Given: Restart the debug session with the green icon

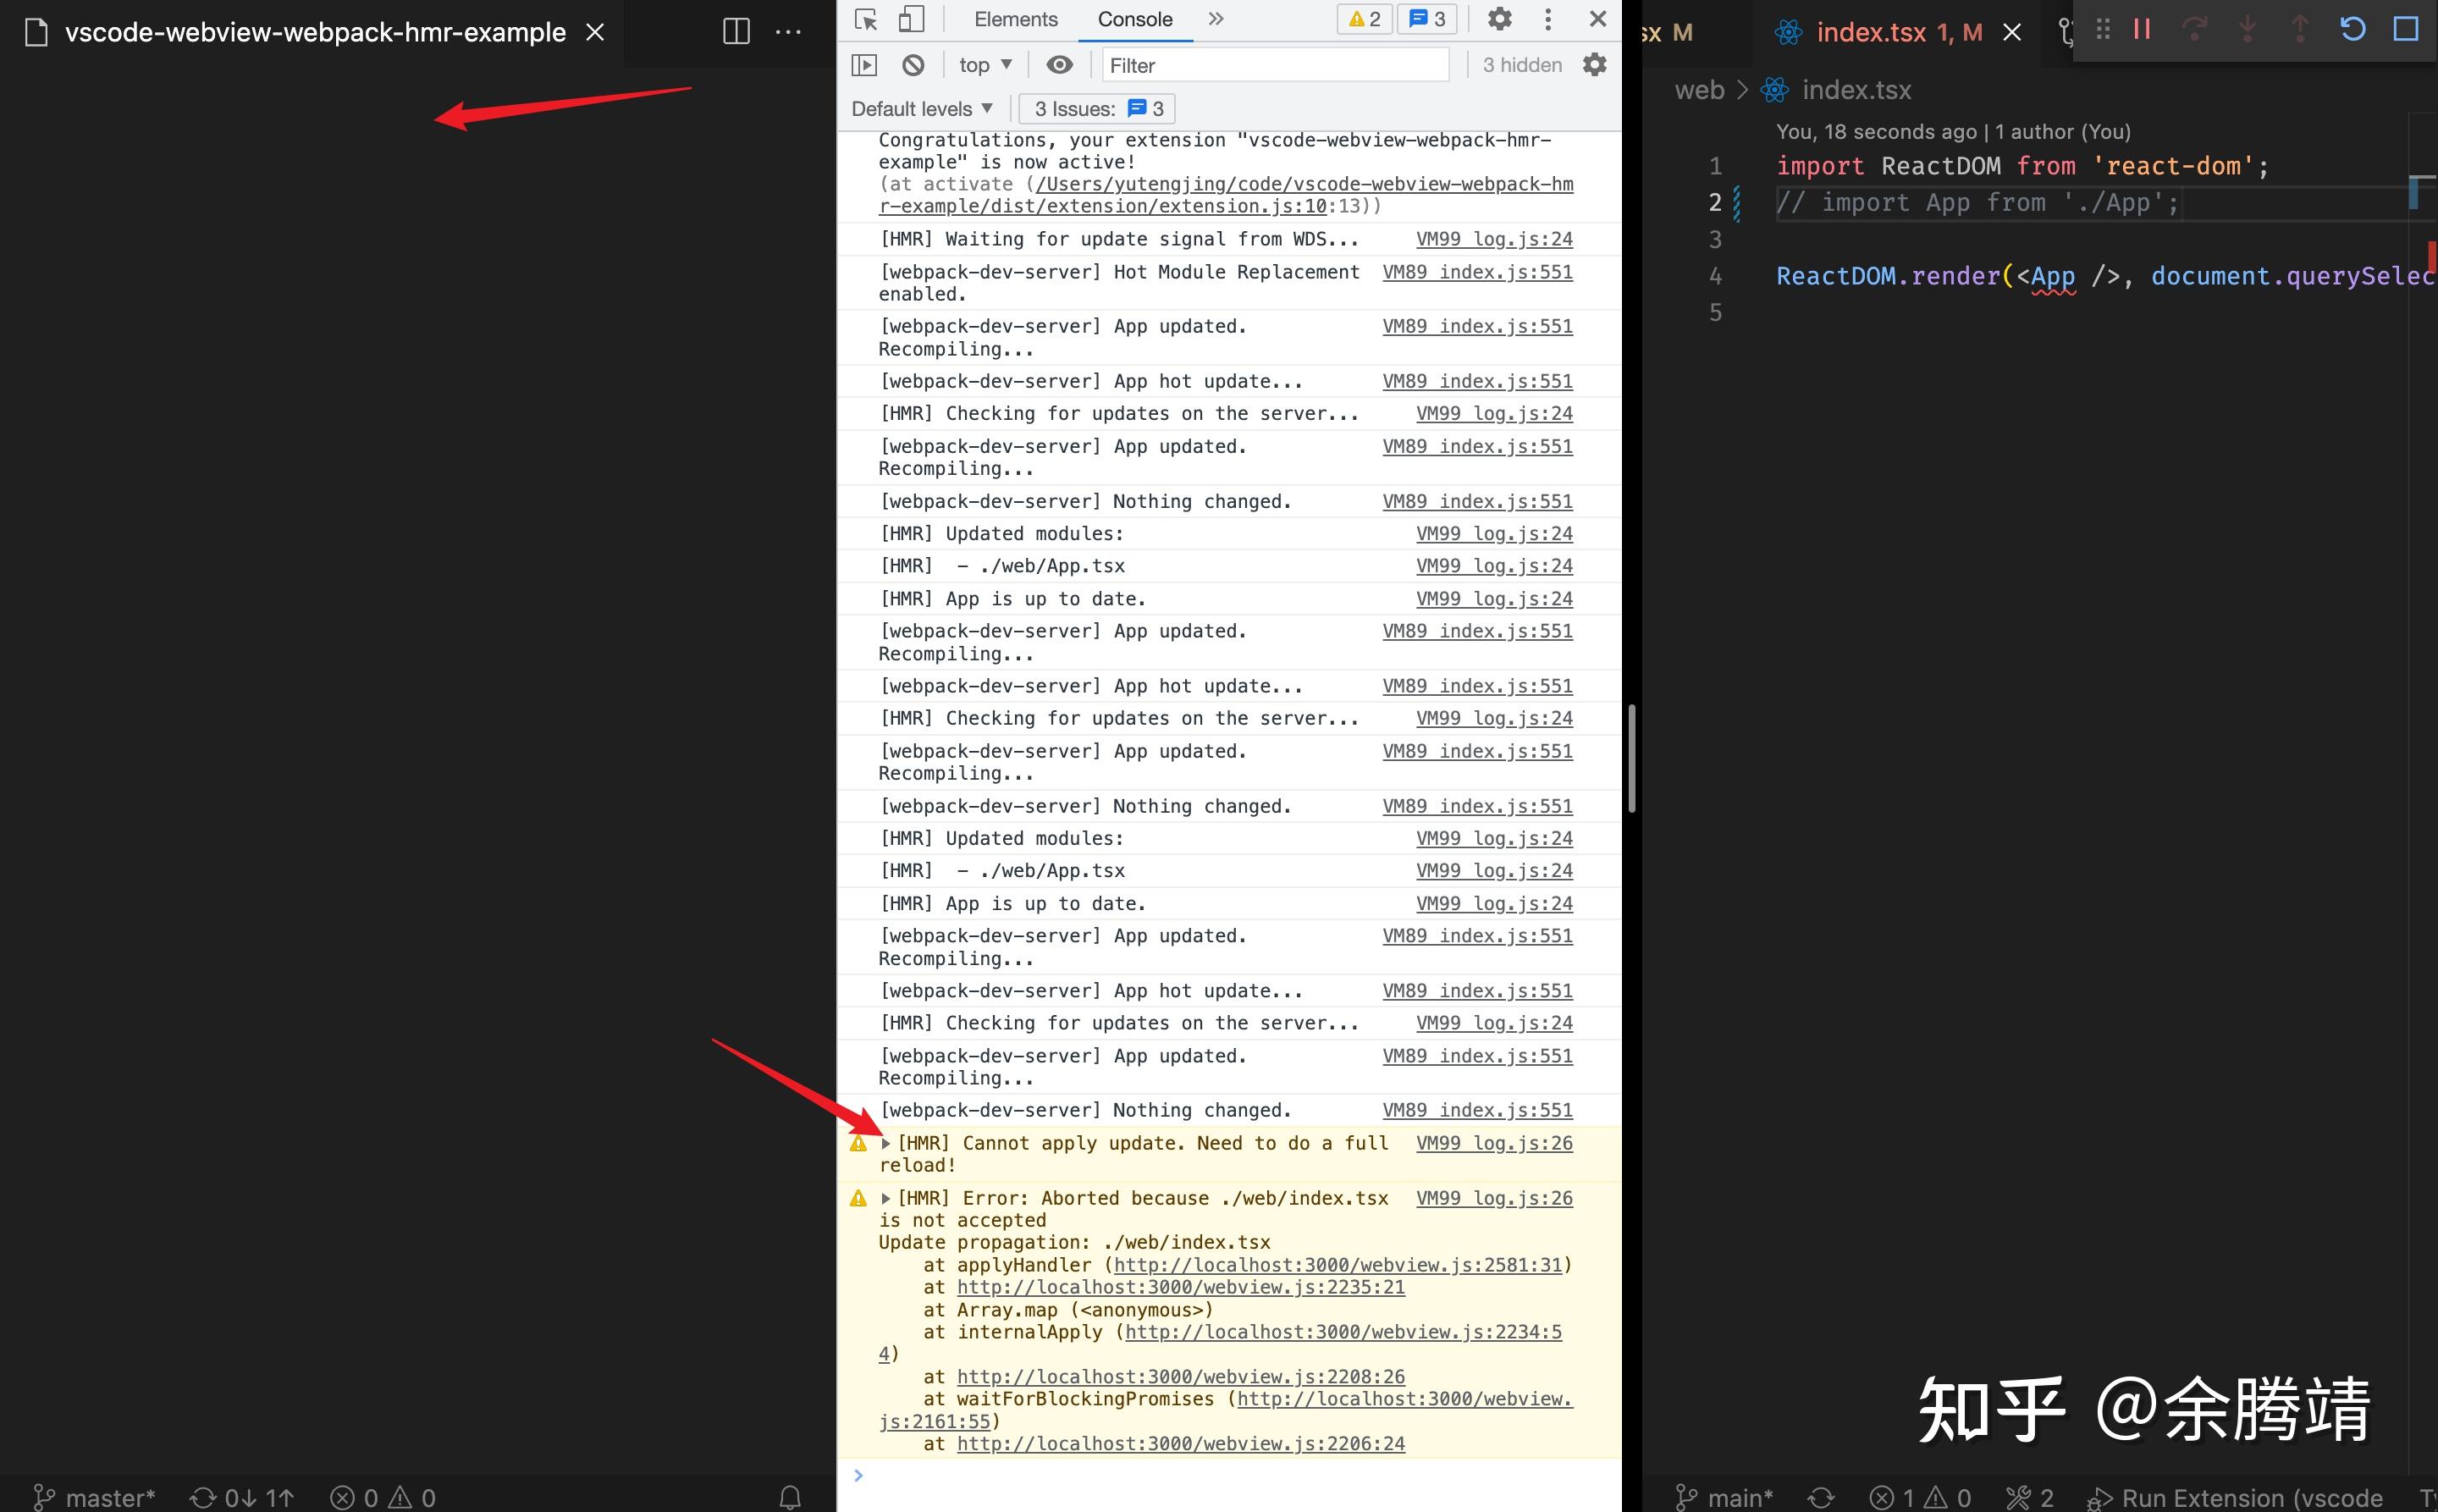Looking at the screenshot, I should click(2352, 29).
